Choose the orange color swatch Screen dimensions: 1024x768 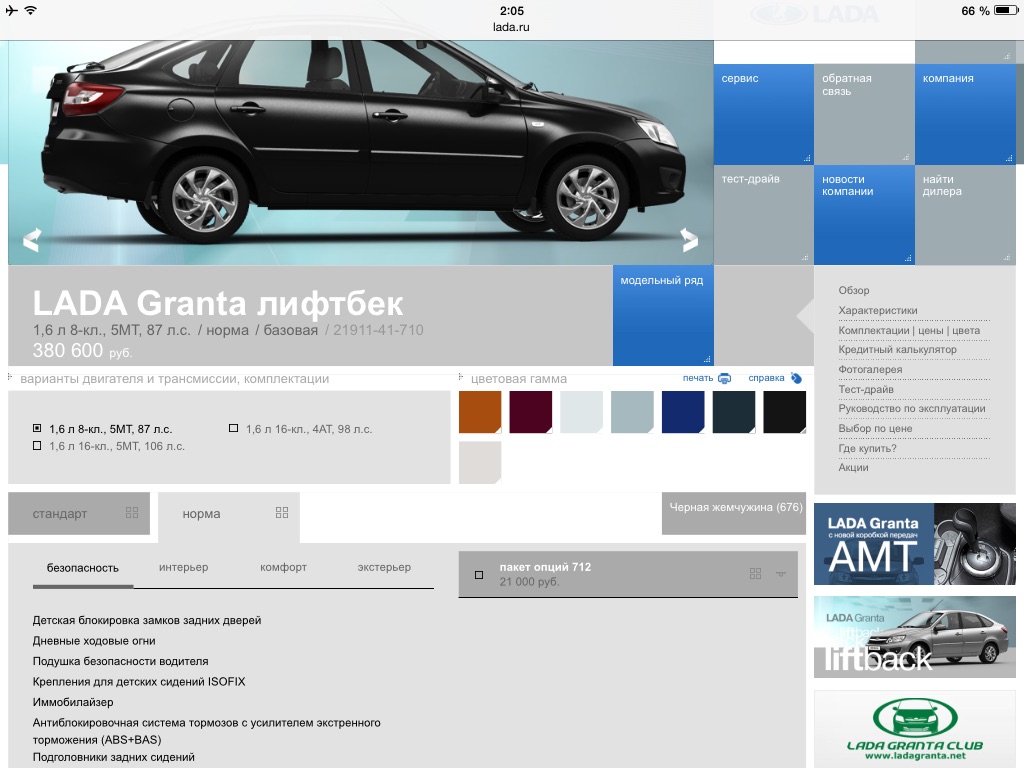point(480,412)
